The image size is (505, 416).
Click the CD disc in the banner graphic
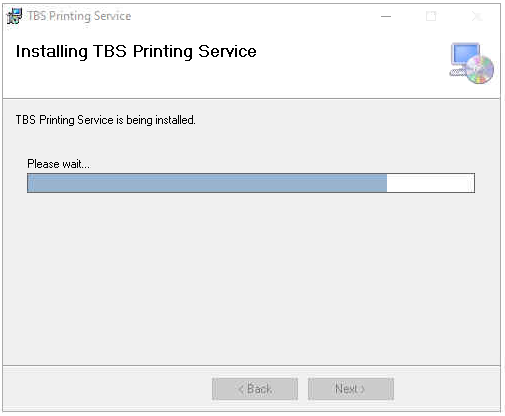click(x=479, y=70)
